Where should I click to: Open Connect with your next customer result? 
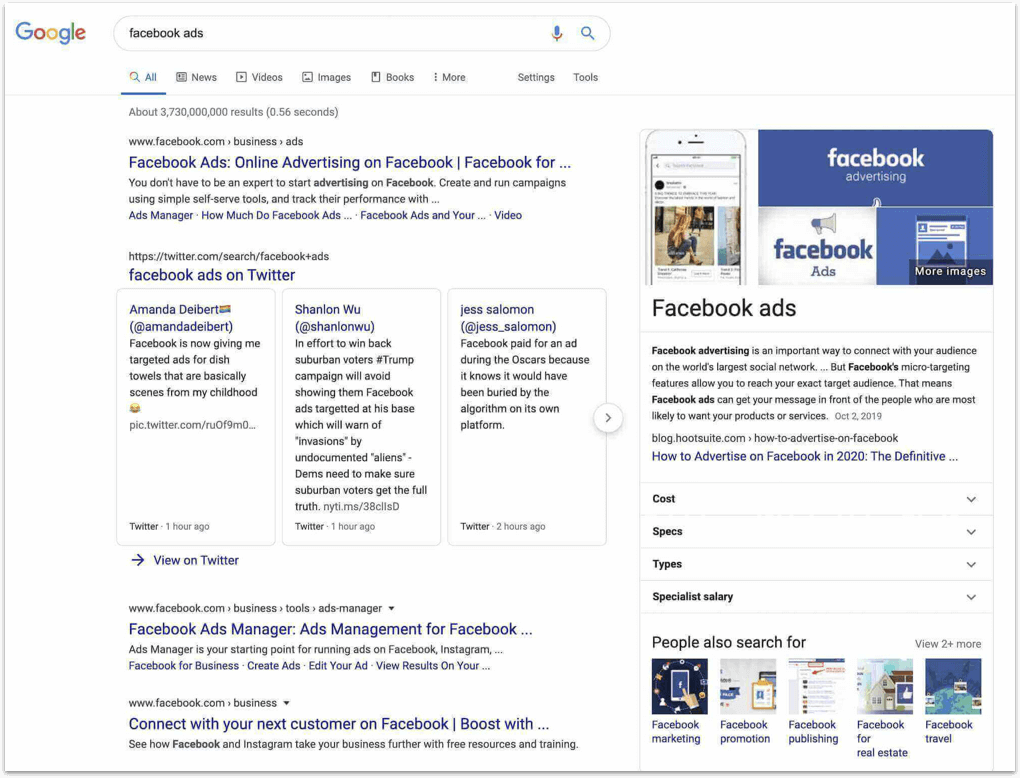(339, 725)
